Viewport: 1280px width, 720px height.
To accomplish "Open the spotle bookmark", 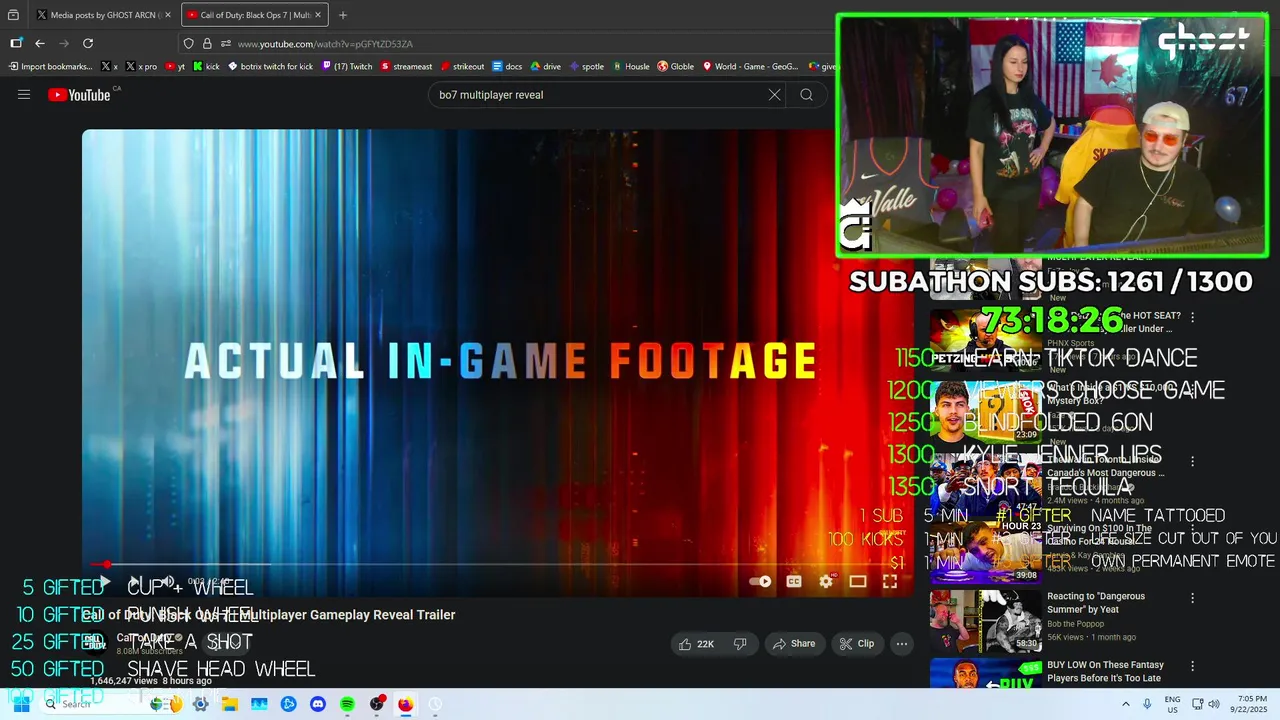I will 587,67.
